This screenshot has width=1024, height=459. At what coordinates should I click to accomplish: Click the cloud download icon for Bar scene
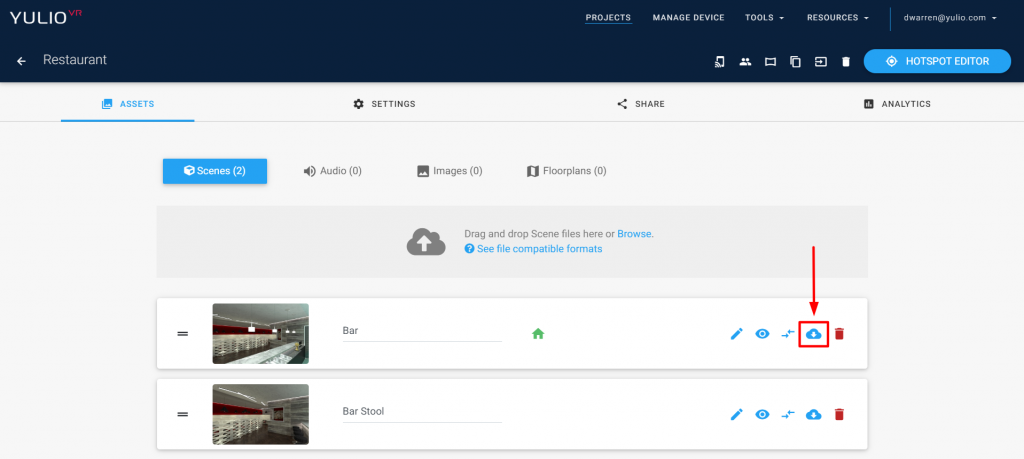tap(813, 334)
